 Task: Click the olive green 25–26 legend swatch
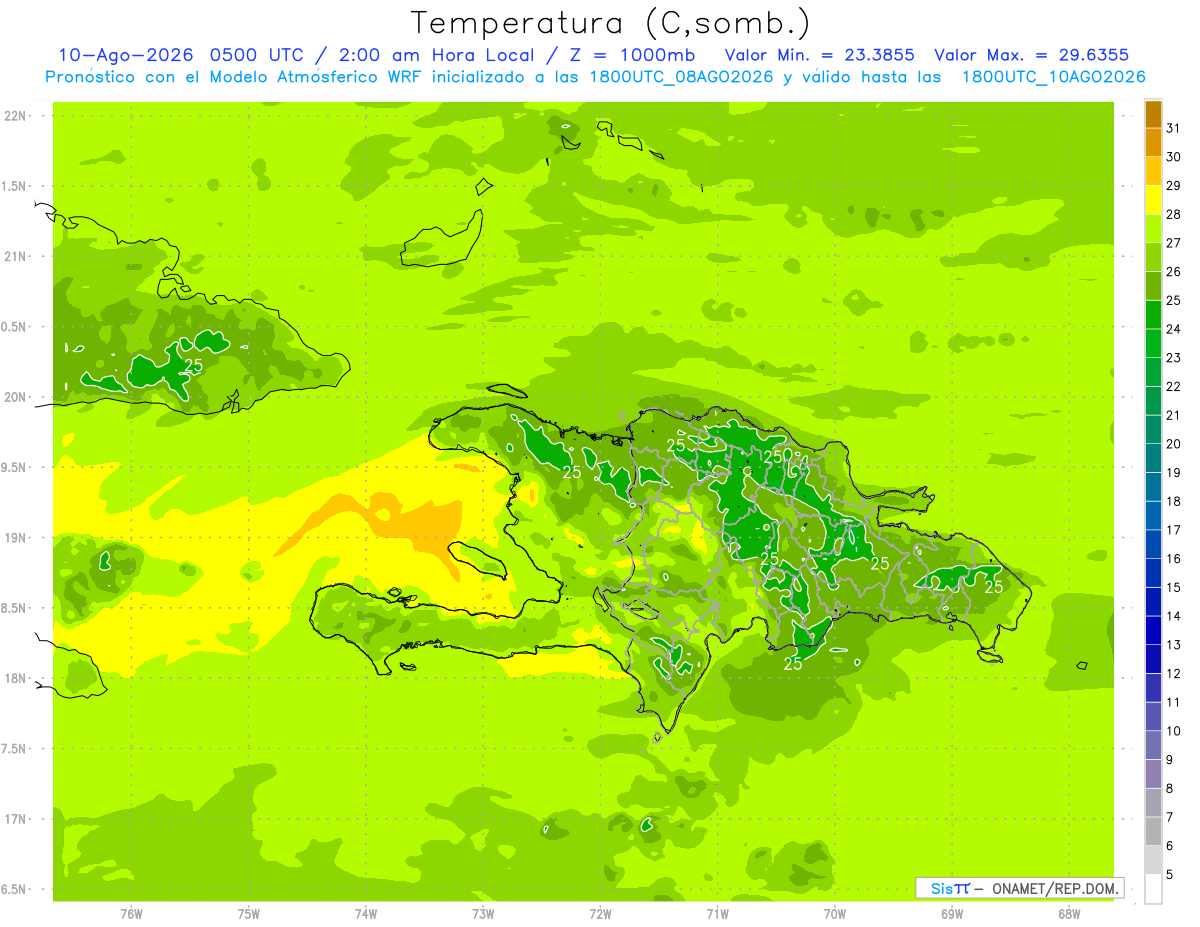click(1153, 286)
